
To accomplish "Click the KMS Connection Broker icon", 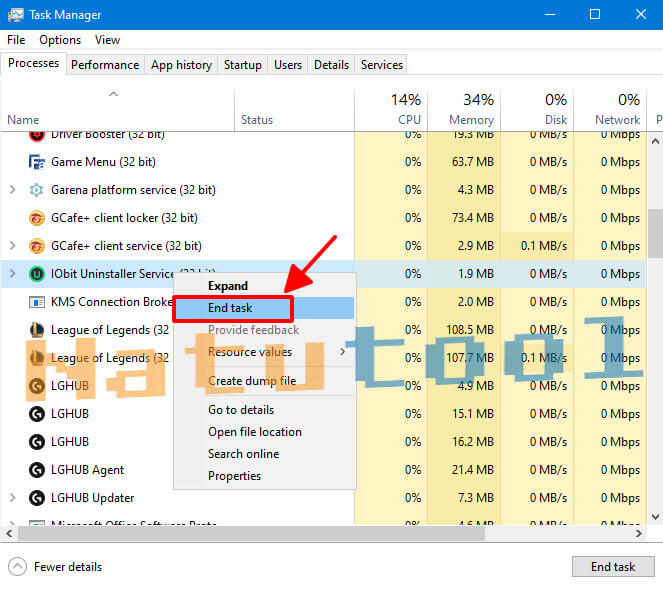I will (37, 302).
